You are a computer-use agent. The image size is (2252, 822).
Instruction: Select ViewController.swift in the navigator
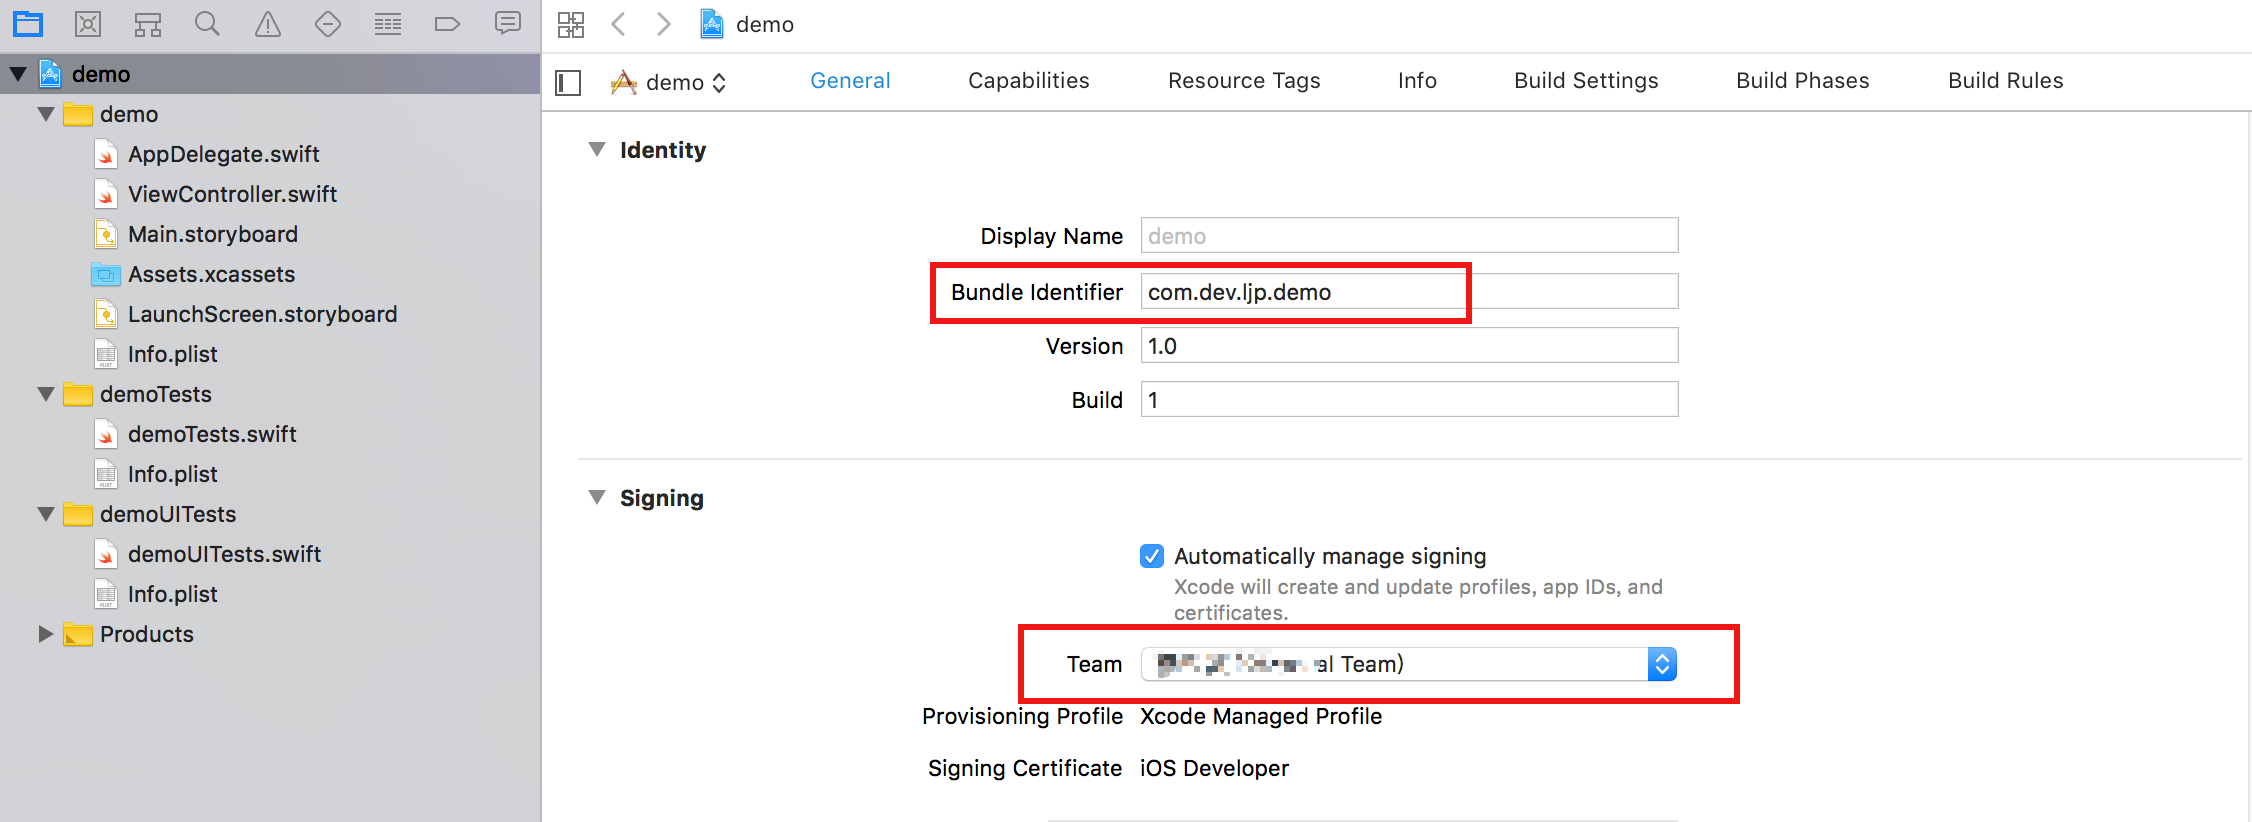click(x=232, y=194)
